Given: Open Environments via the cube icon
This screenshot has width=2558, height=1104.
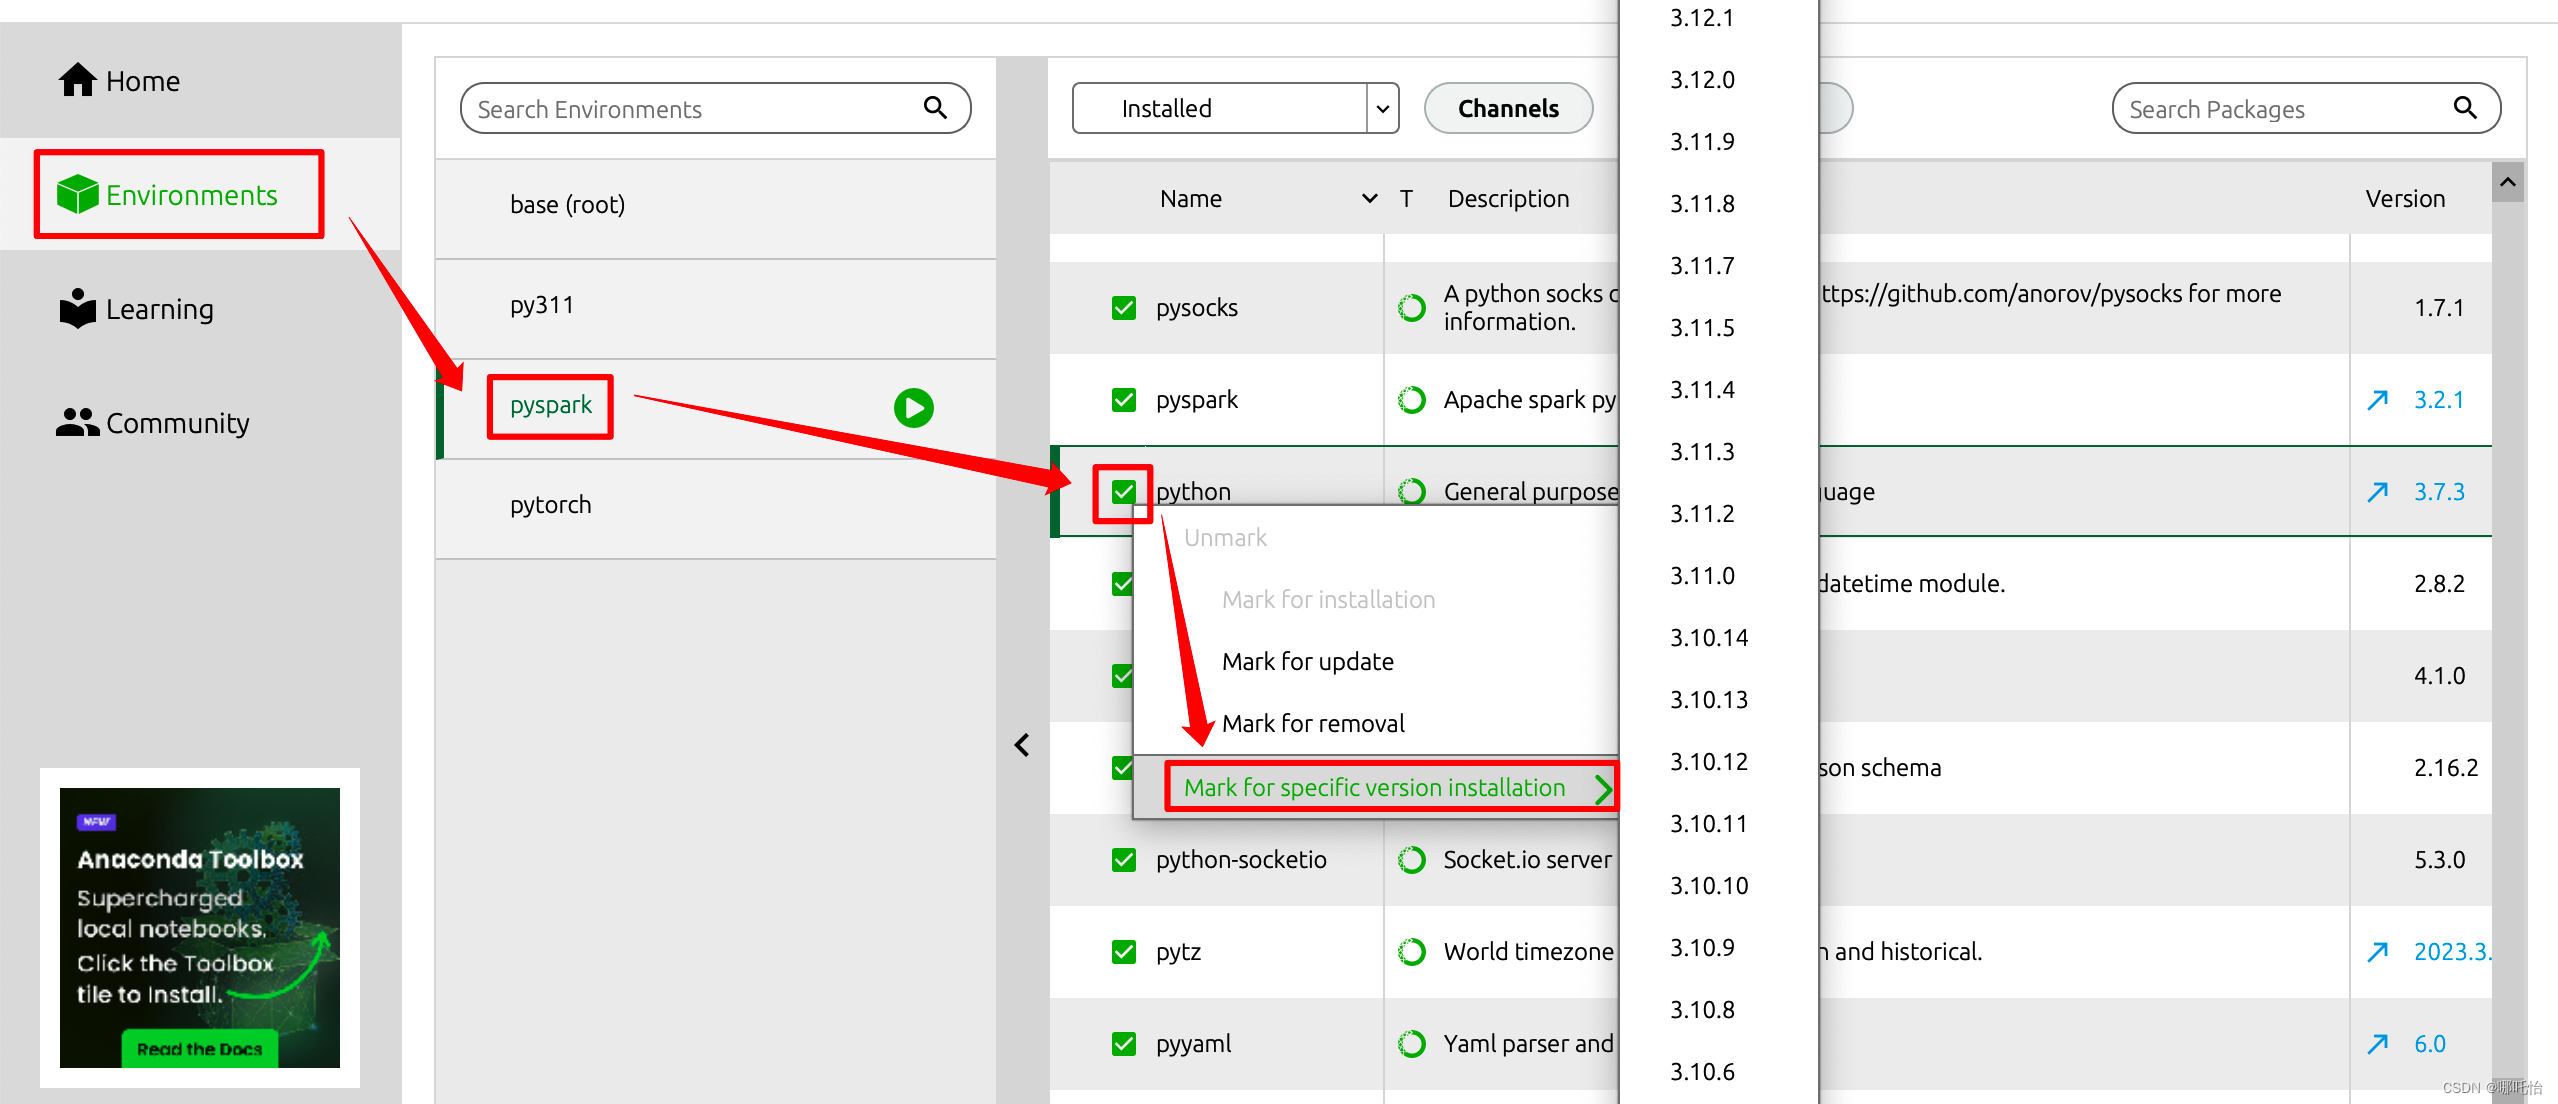Looking at the screenshot, I should click(77, 194).
